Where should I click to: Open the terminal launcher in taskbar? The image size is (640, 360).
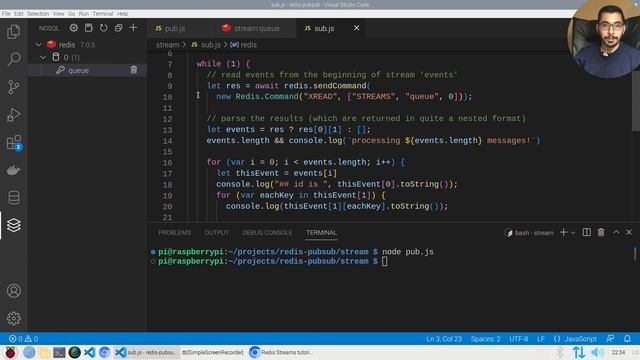pos(59,352)
